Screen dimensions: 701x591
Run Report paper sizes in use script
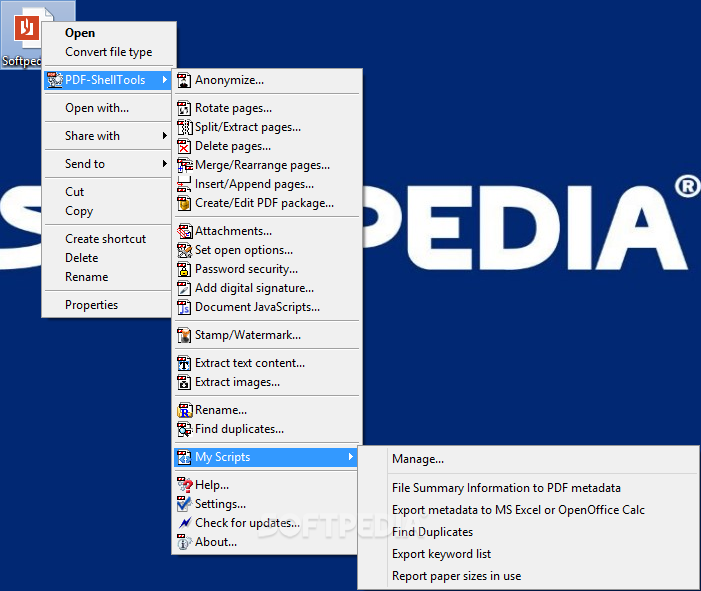coord(456,576)
